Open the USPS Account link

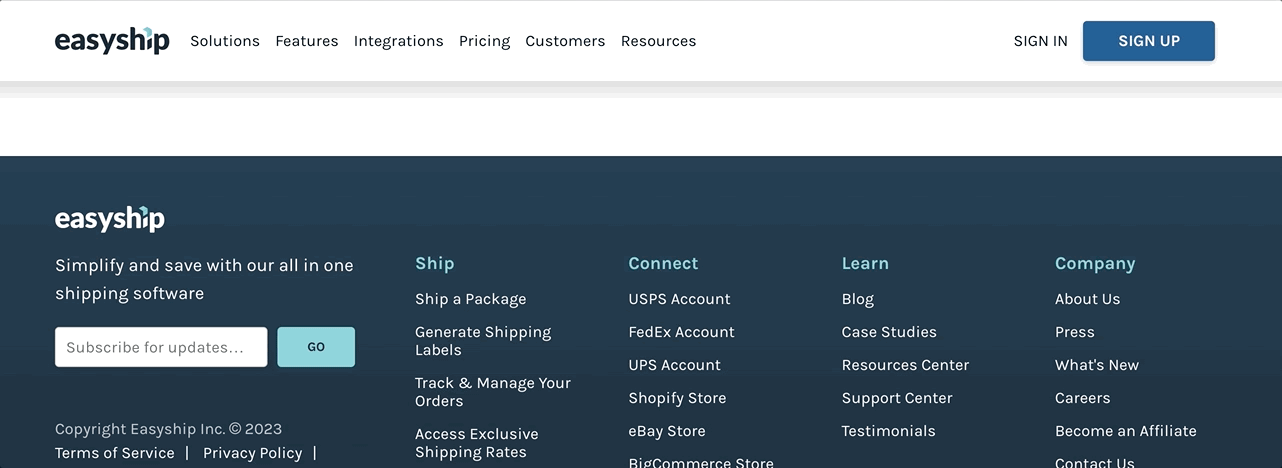tap(679, 299)
